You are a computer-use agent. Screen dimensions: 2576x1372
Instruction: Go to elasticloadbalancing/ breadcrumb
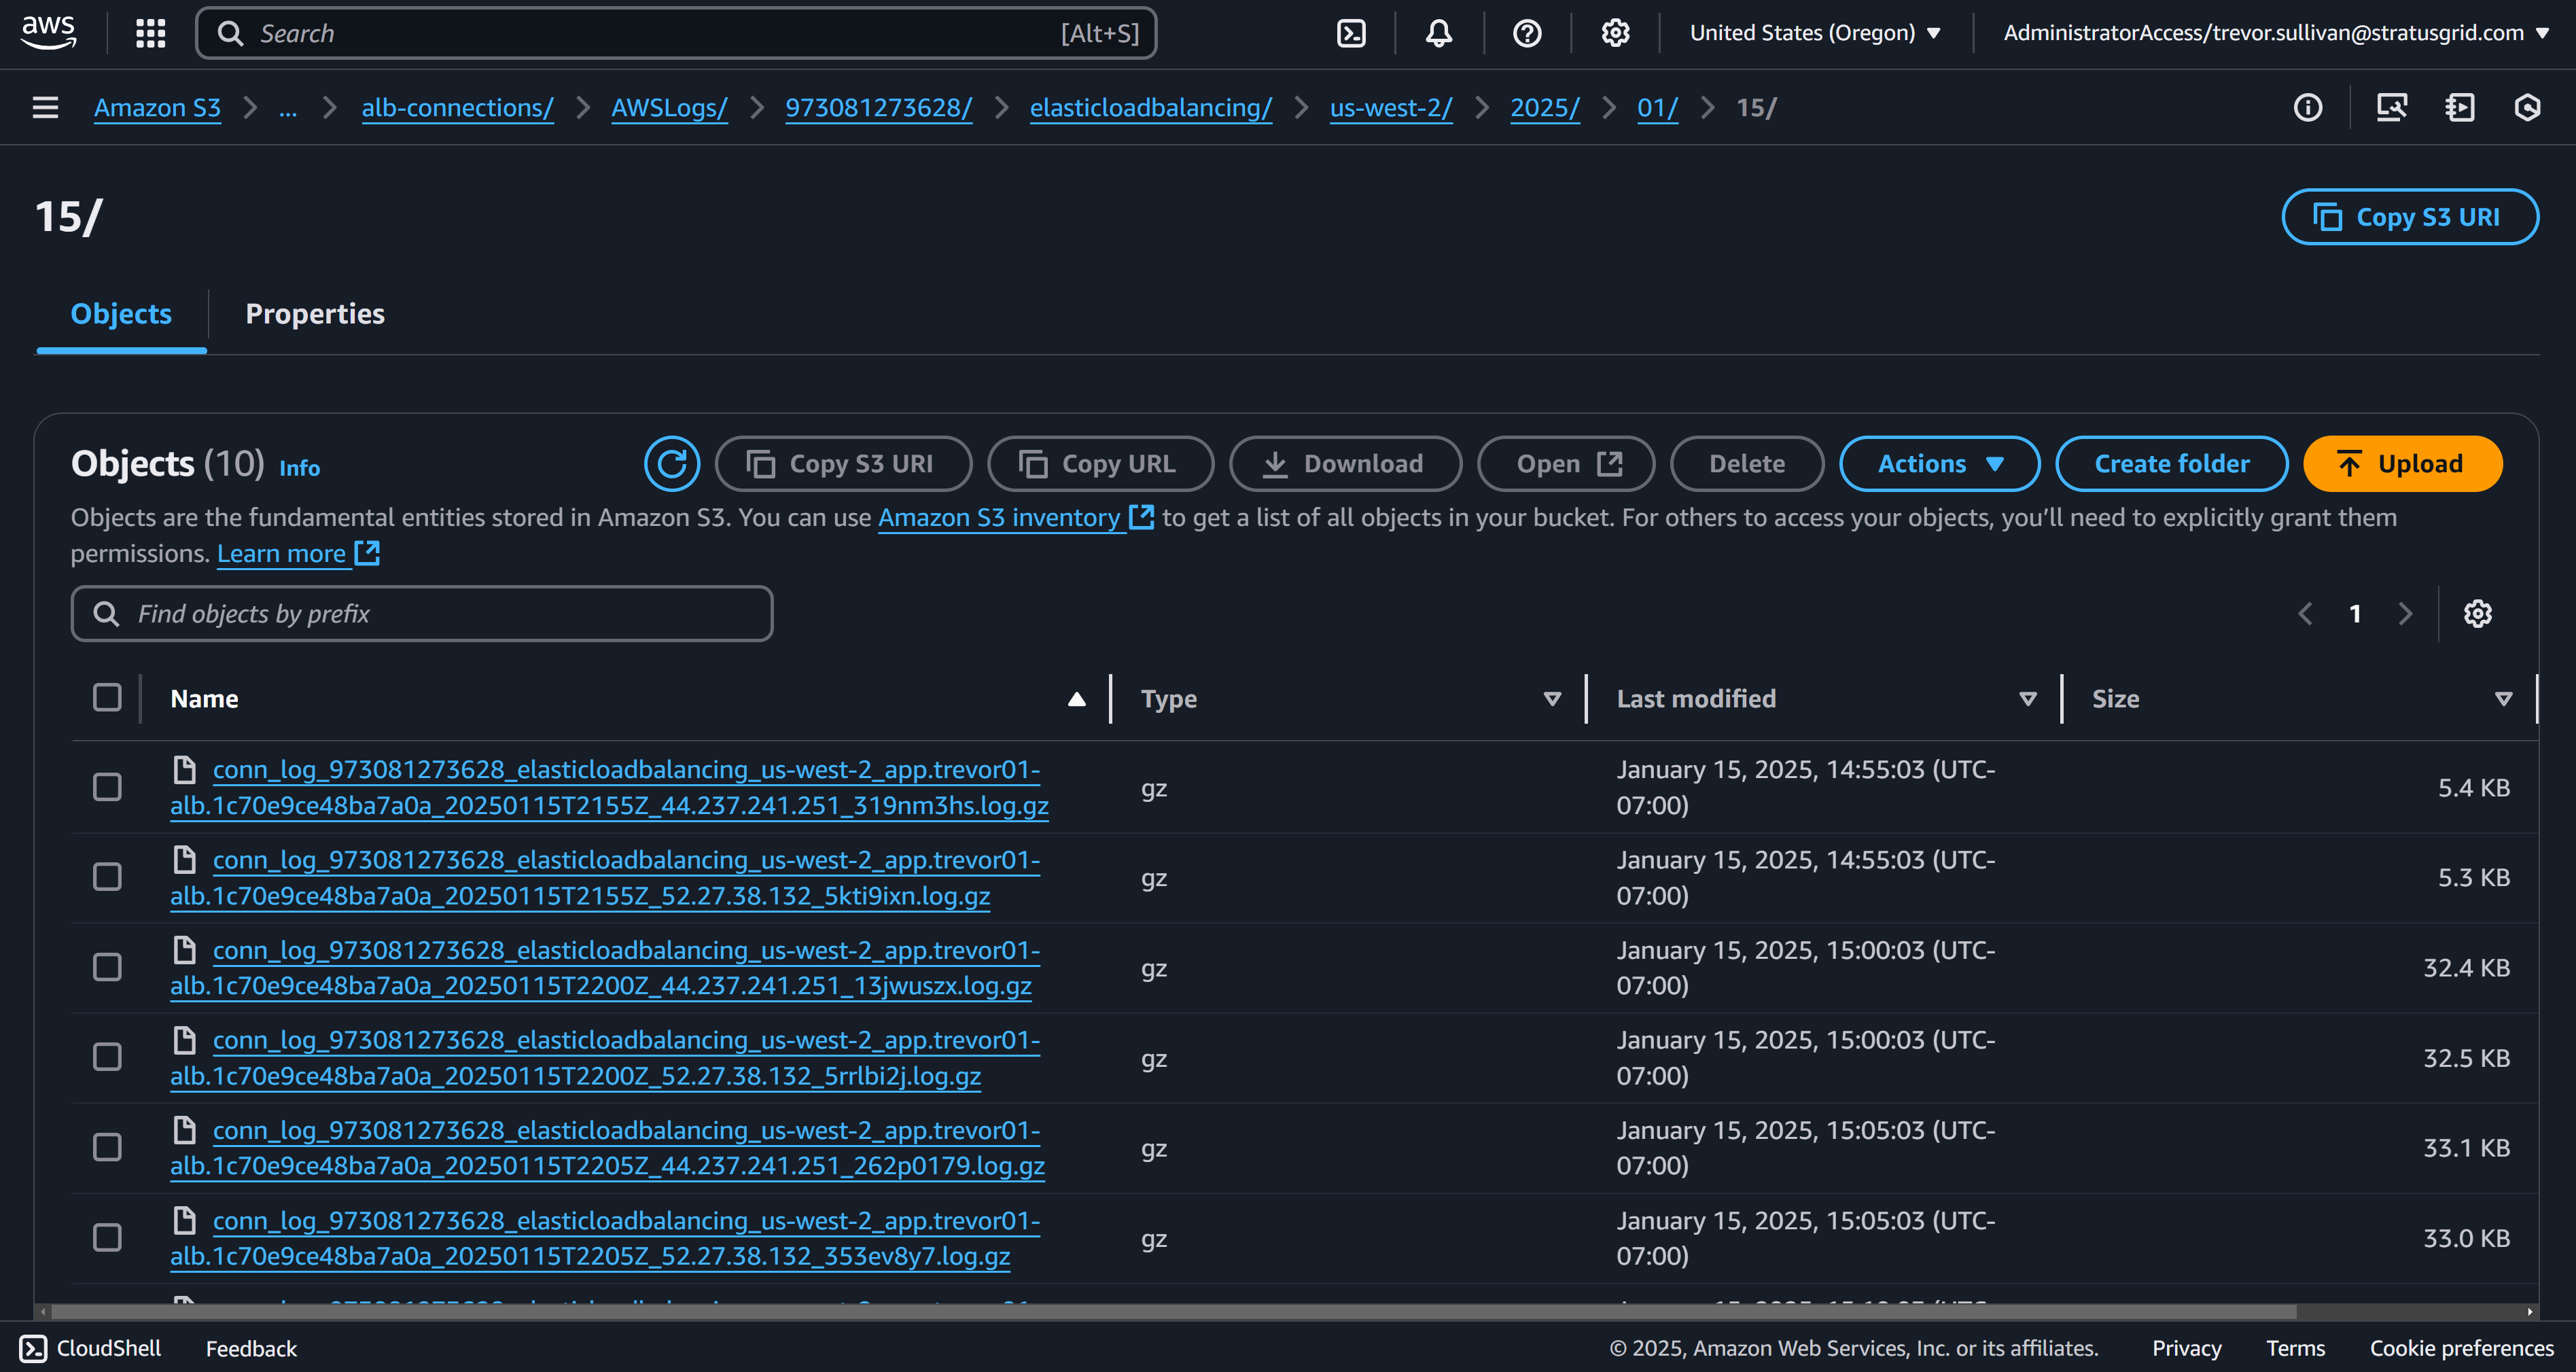[x=1150, y=108]
